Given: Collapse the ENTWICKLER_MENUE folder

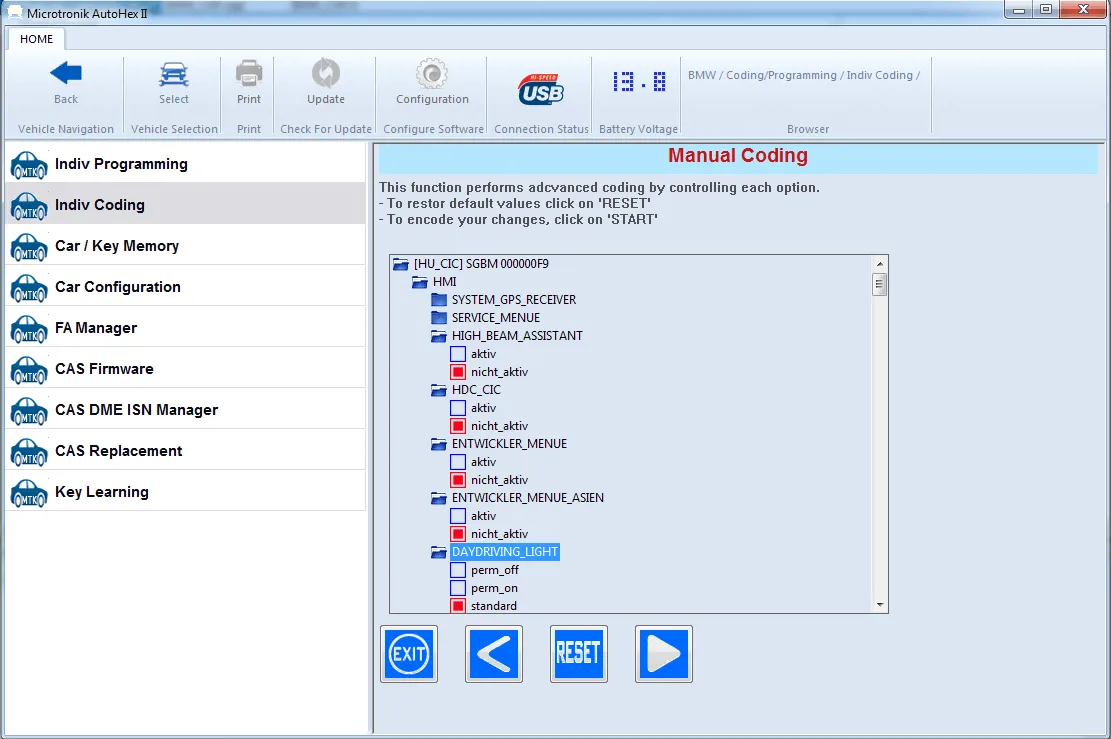Looking at the screenshot, I should (x=439, y=444).
